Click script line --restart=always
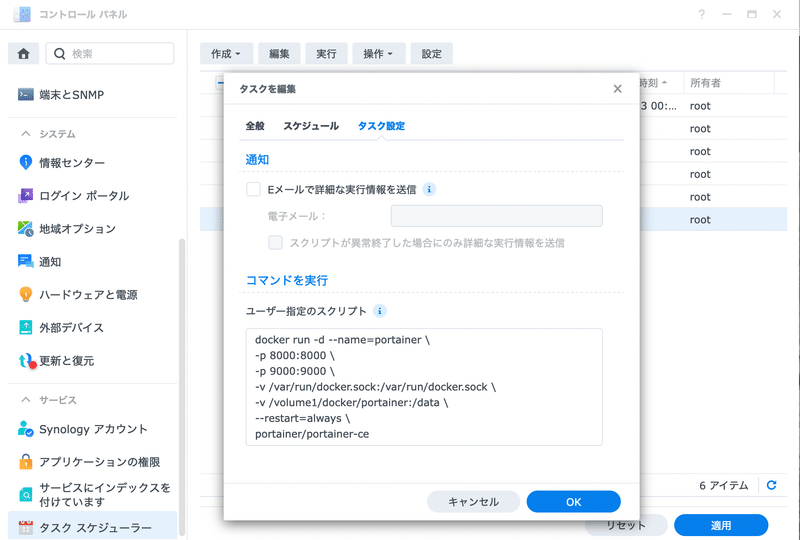This screenshot has height=540, width=800. pos(303,418)
